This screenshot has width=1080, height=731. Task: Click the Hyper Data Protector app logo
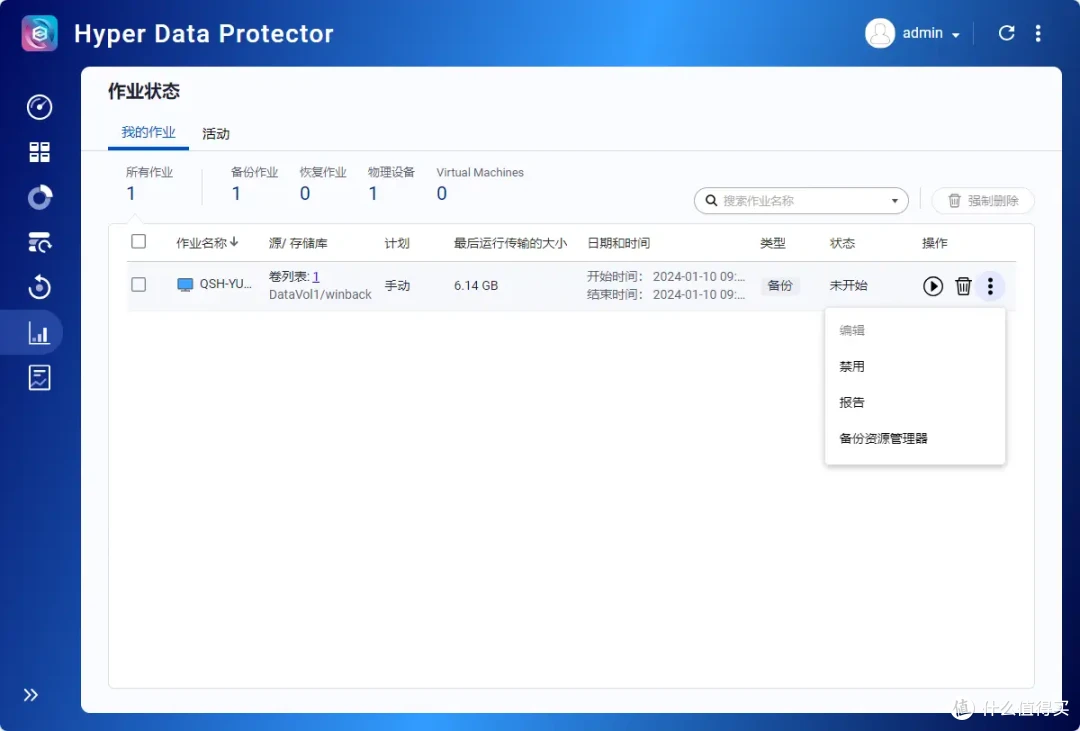(x=39, y=32)
